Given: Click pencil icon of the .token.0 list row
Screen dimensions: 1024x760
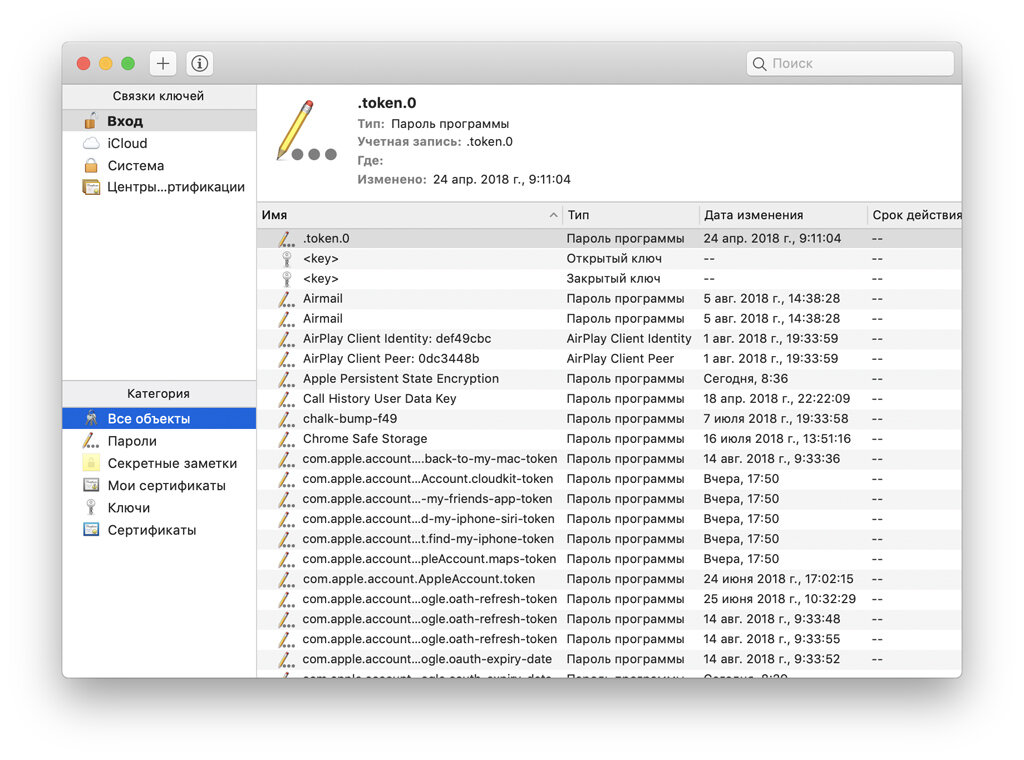Looking at the screenshot, I should point(286,238).
